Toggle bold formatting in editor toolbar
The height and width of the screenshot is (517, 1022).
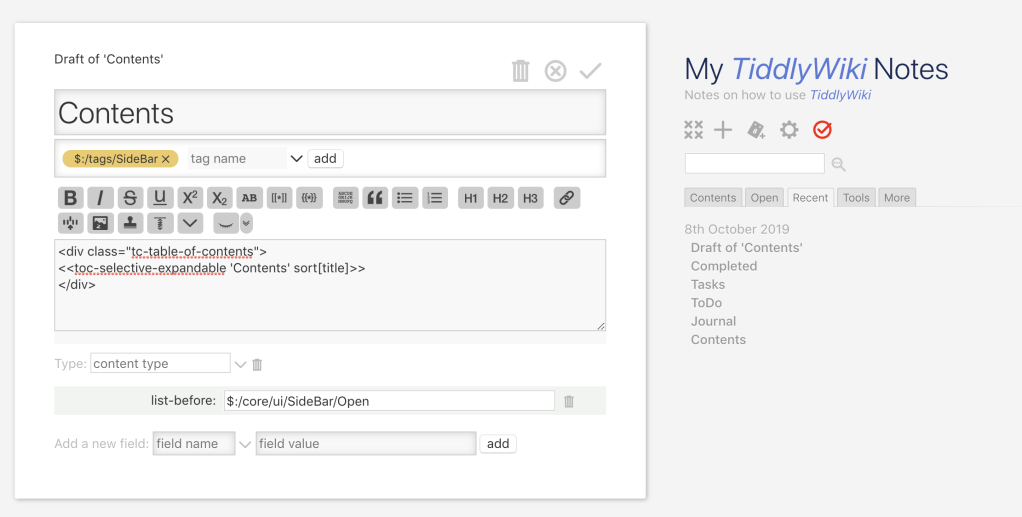point(70,198)
